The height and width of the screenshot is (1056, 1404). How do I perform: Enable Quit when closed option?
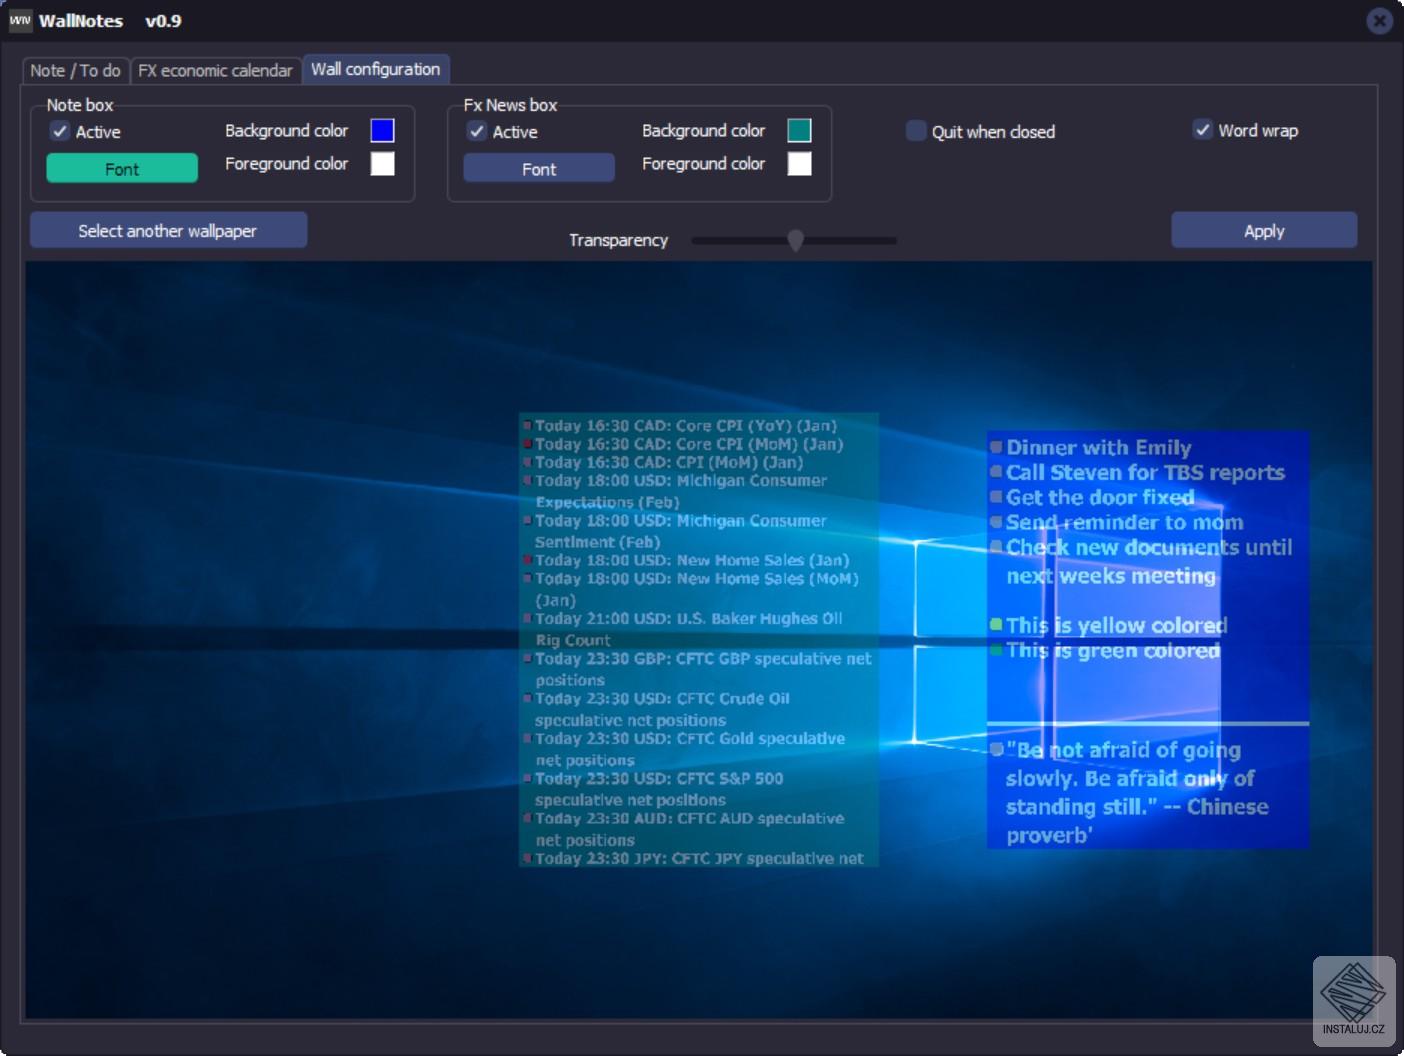point(916,131)
